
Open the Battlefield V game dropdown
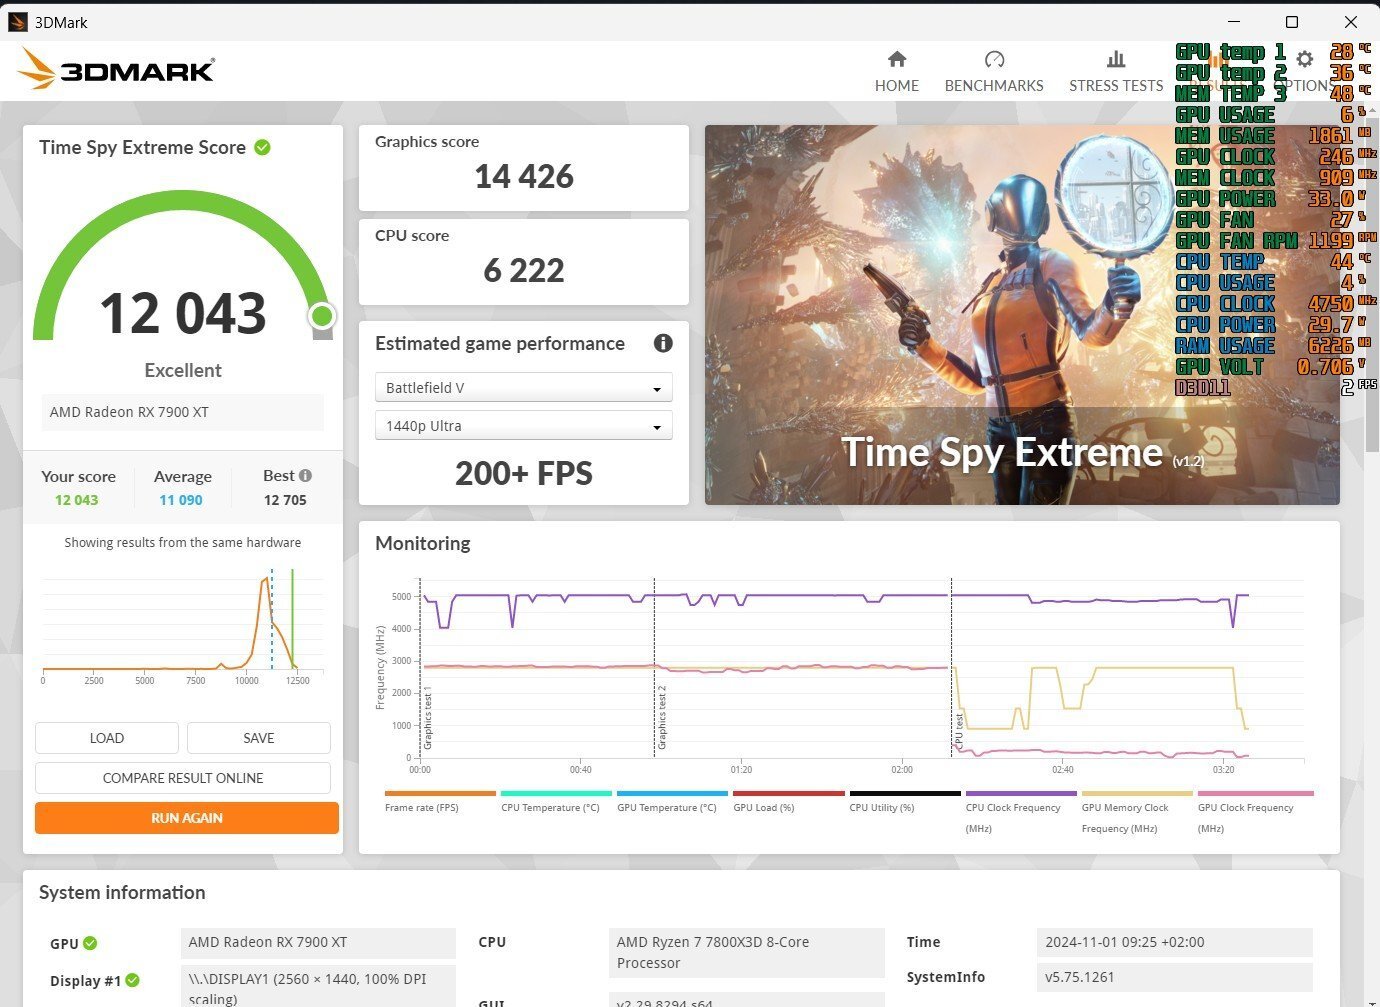tap(523, 387)
